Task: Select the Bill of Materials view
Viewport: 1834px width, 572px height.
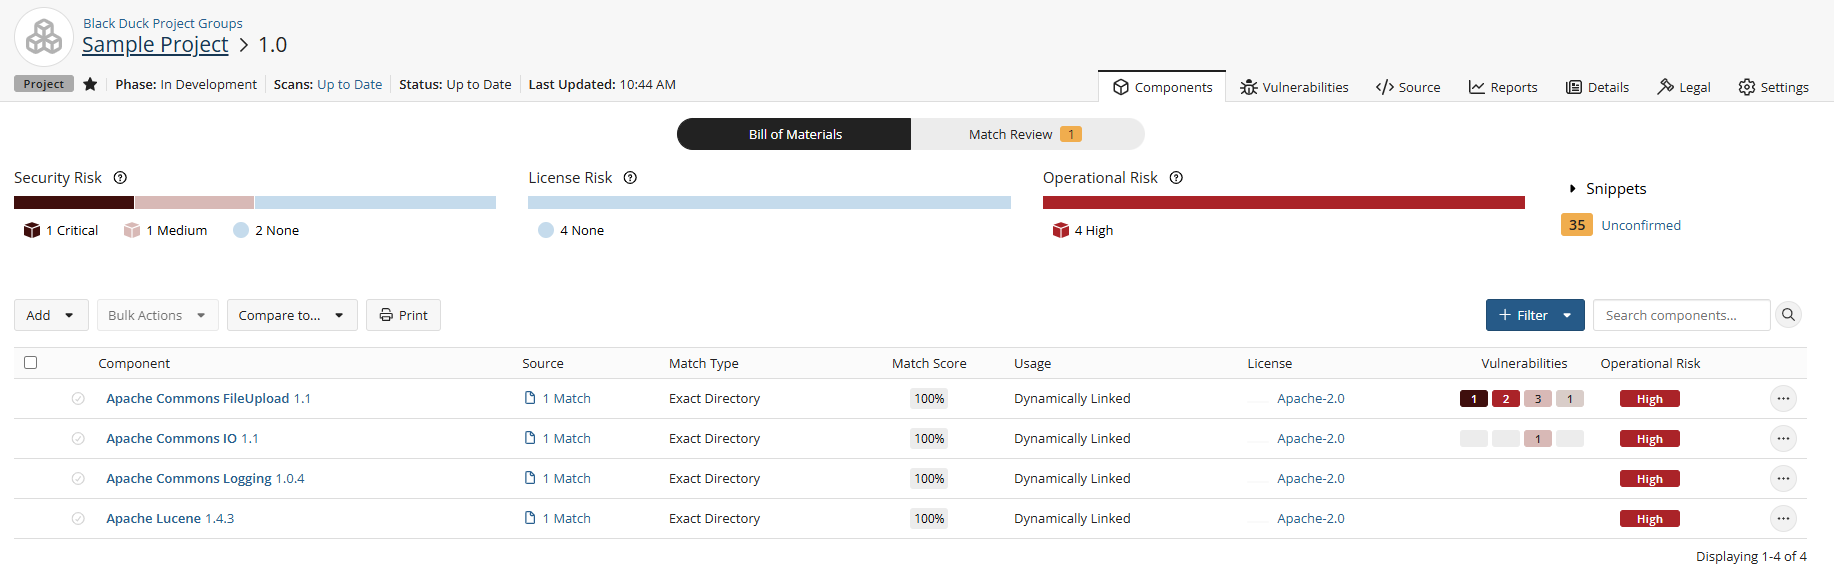Action: coord(794,134)
